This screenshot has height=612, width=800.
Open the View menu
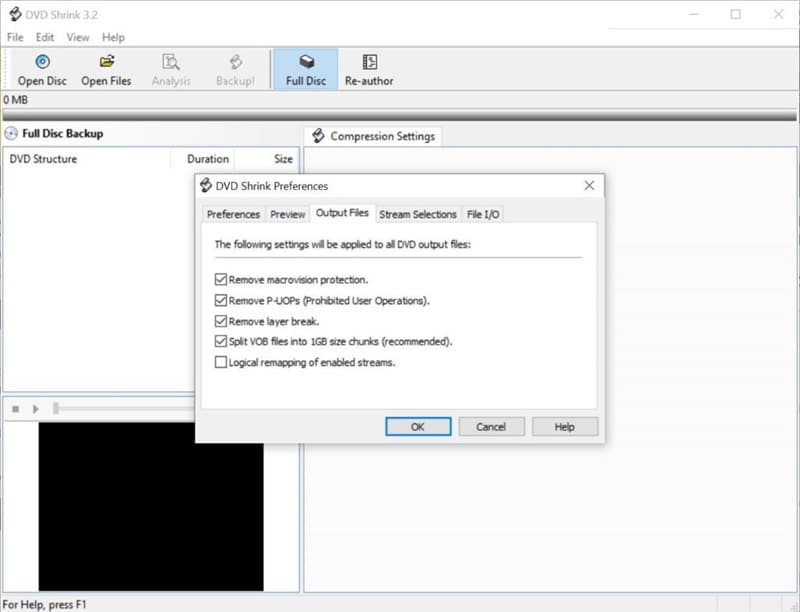[78, 37]
